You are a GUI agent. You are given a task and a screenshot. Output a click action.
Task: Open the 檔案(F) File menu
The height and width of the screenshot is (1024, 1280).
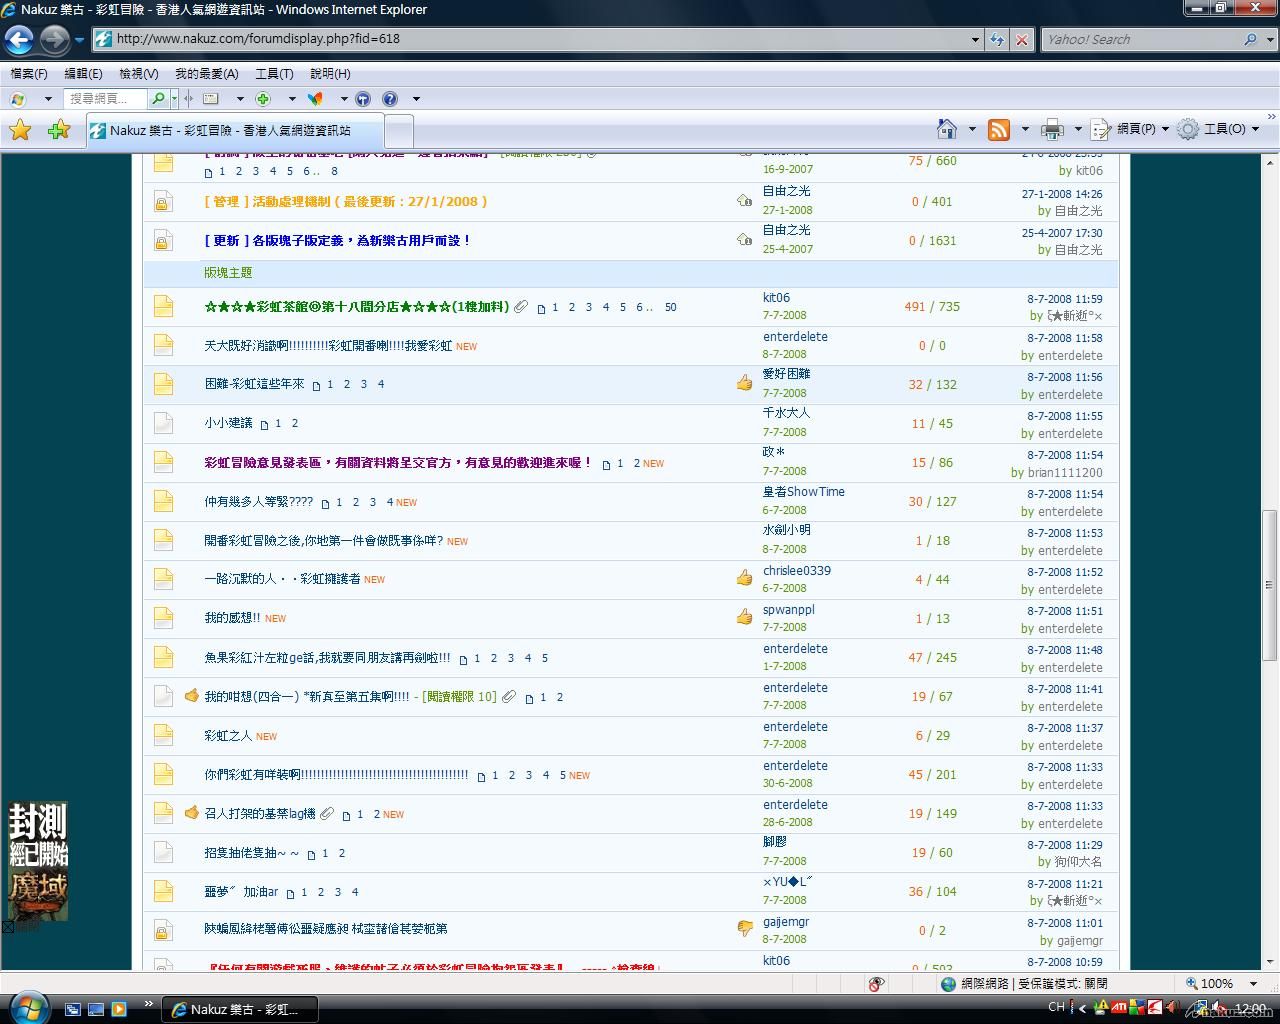[29, 74]
